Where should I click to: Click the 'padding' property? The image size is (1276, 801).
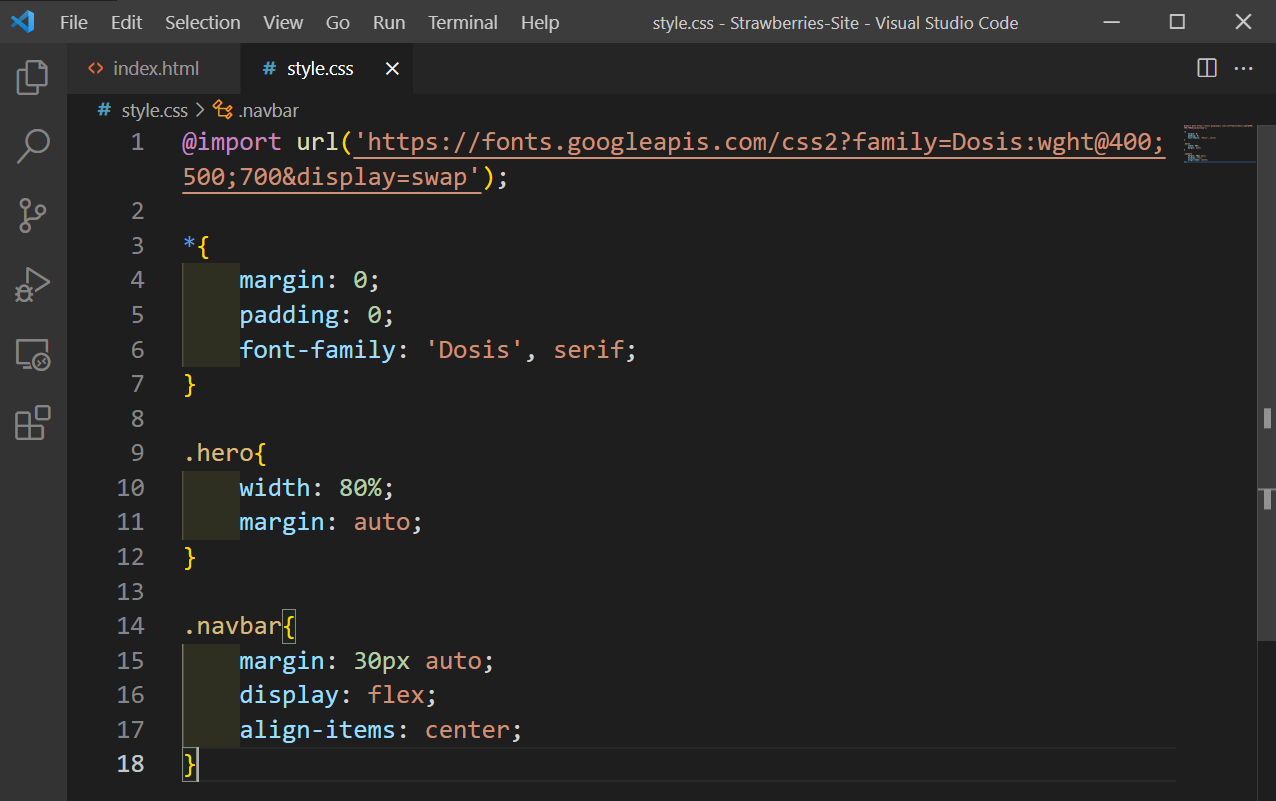(289, 315)
